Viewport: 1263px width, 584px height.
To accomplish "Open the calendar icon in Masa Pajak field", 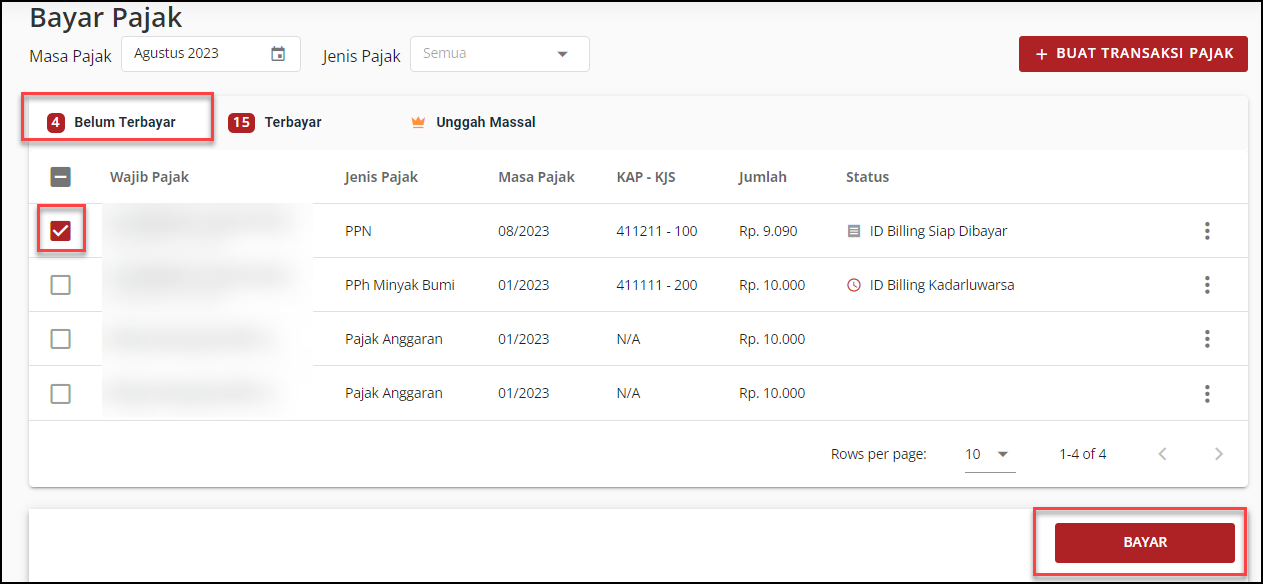I will (278, 54).
